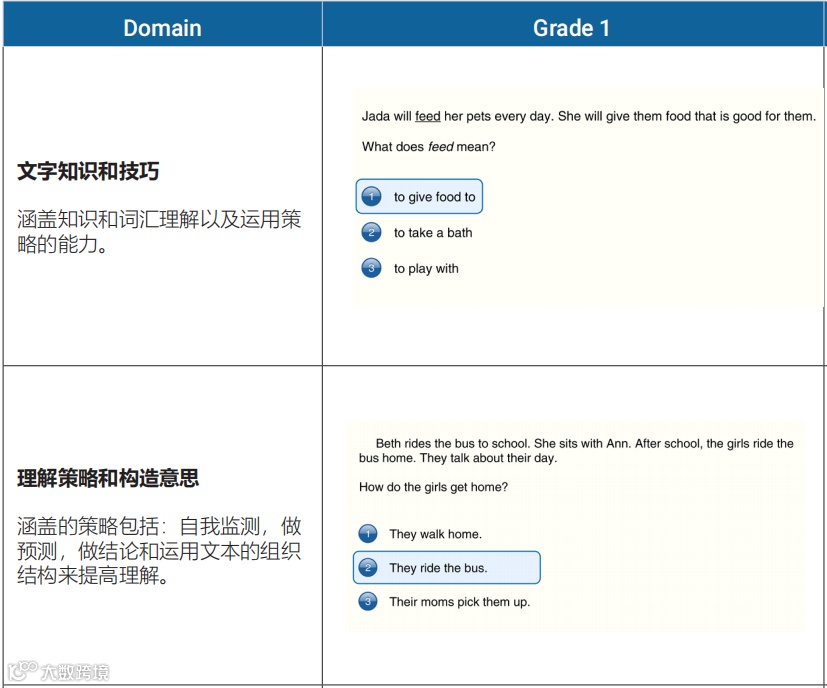
Task: Click the 'Grade 1' column header
Action: [573, 25]
